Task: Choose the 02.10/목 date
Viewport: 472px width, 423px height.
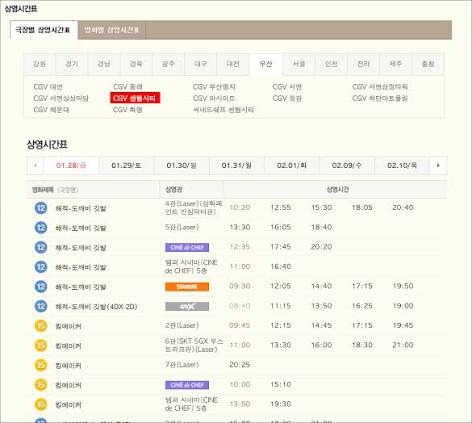Action: [402, 165]
